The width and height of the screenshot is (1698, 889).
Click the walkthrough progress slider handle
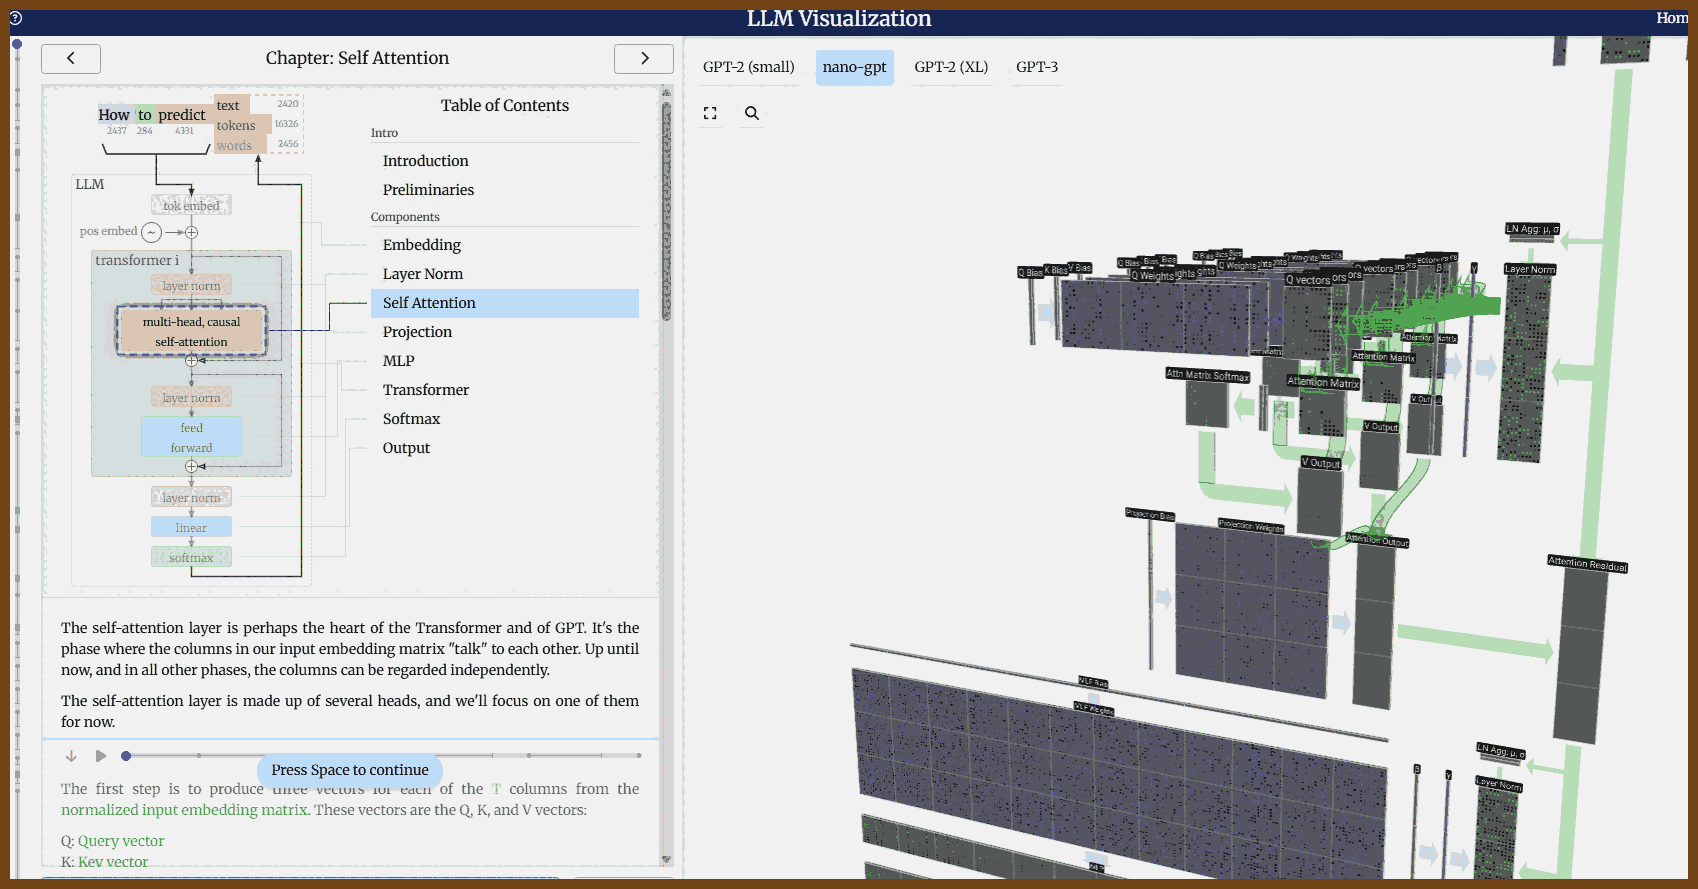(x=126, y=756)
